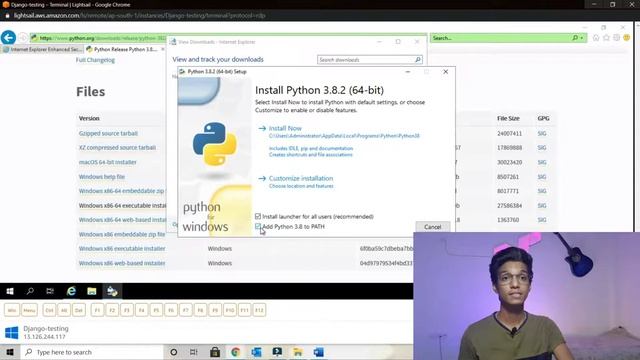The height and width of the screenshot is (360, 640).
Task: Click the magnifier in Internet Explorer's search box
Action: (x=575, y=38)
